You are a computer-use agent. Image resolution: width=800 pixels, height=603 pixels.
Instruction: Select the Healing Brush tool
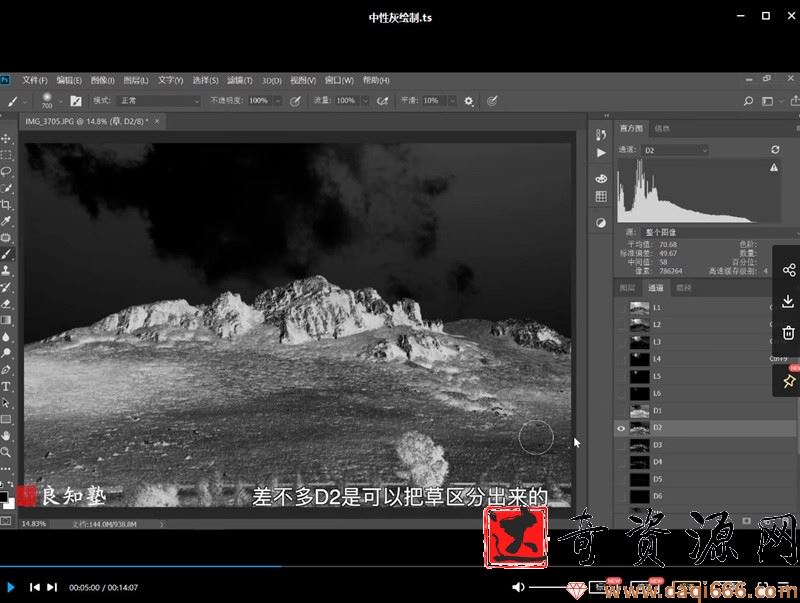[x=6, y=237]
